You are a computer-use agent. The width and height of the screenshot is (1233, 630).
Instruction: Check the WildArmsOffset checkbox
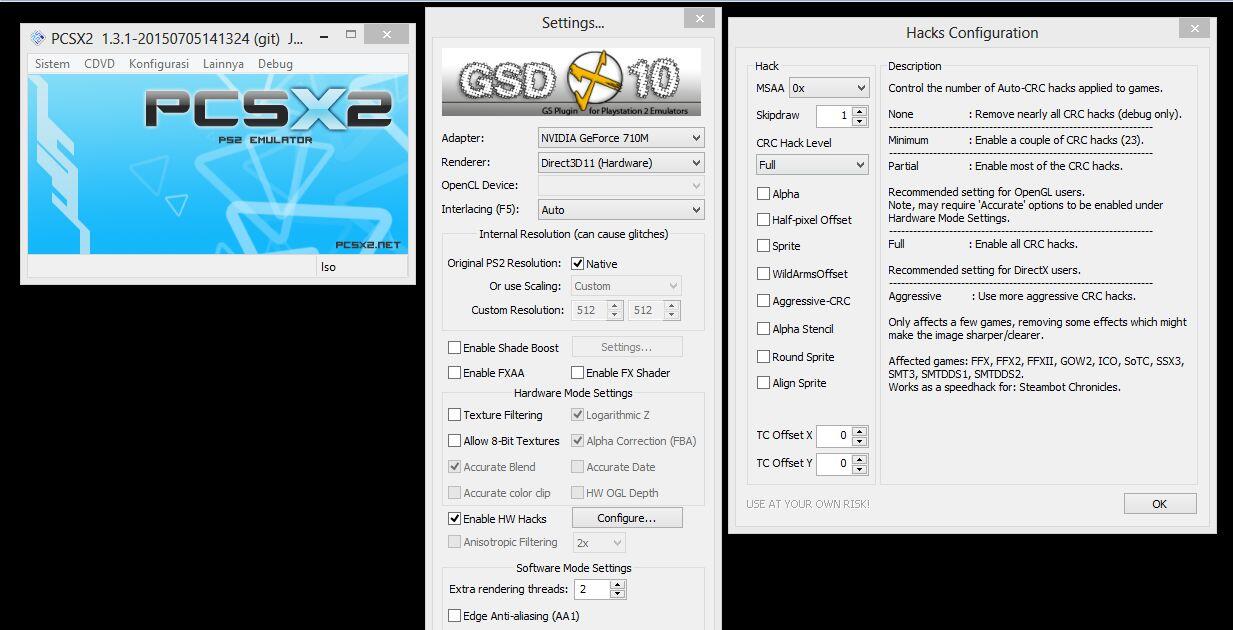pyautogui.click(x=764, y=274)
